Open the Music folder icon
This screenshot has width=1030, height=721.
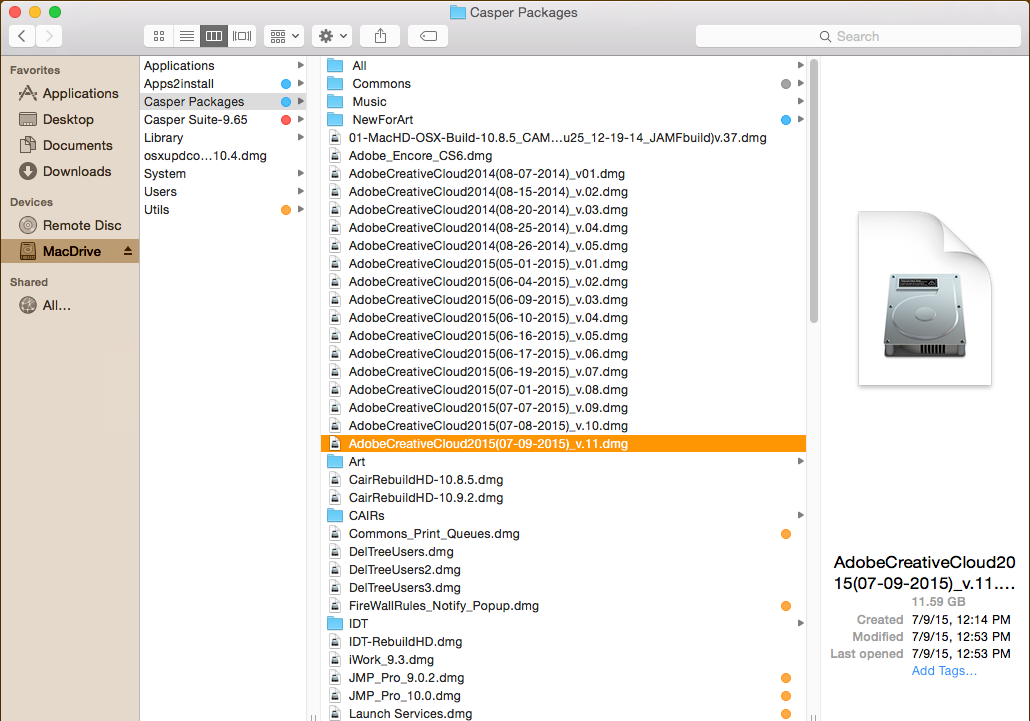click(335, 101)
